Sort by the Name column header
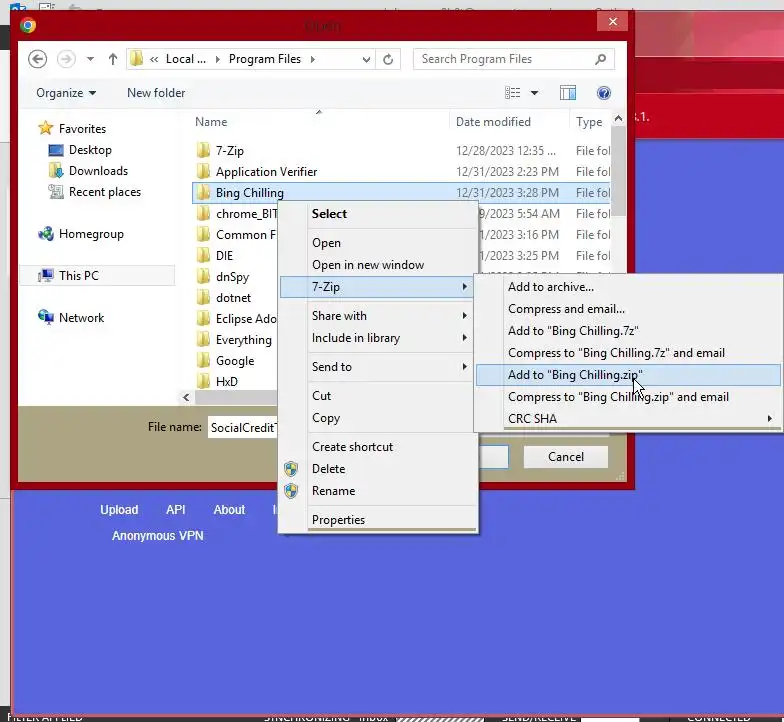 click(211, 122)
